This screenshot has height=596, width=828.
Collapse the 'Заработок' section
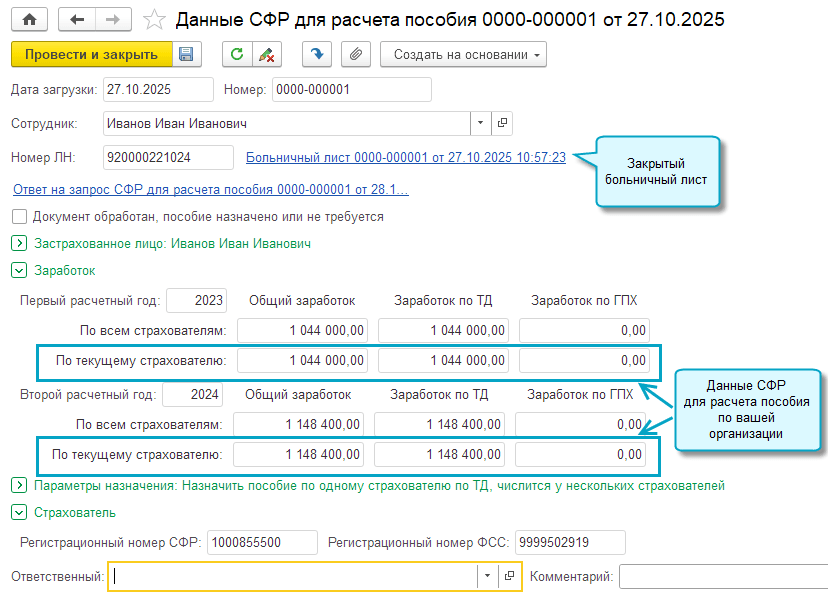click(x=18, y=270)
